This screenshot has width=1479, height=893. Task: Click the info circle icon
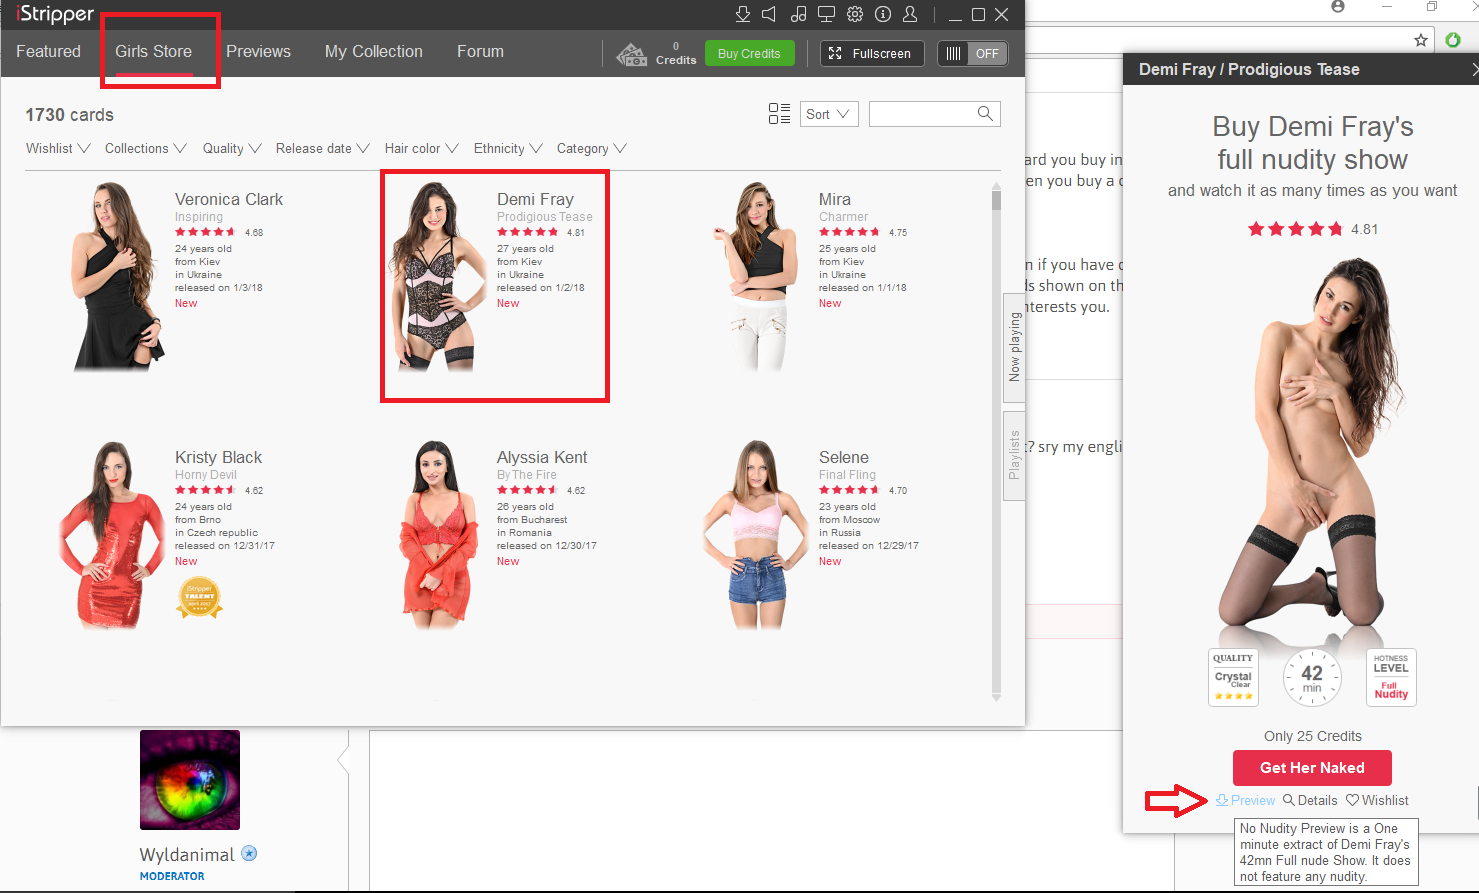[x=883, y=14]
